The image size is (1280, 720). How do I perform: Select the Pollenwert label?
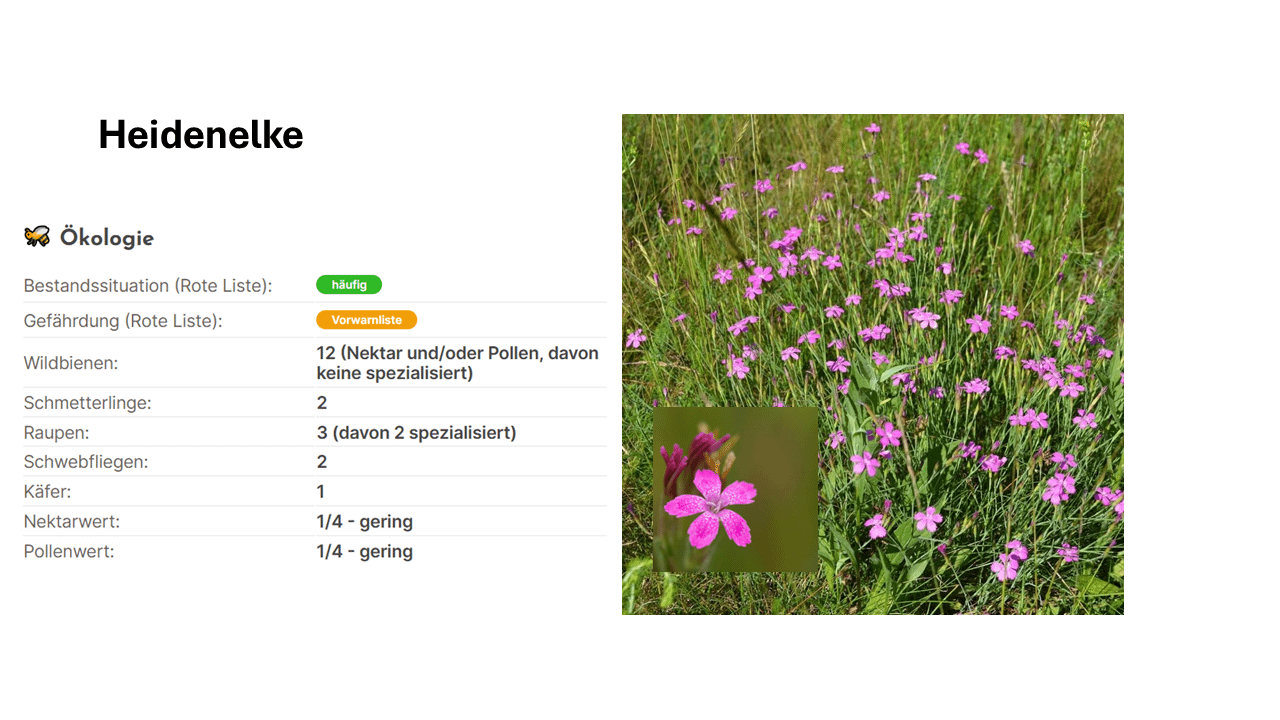point(69,551)
